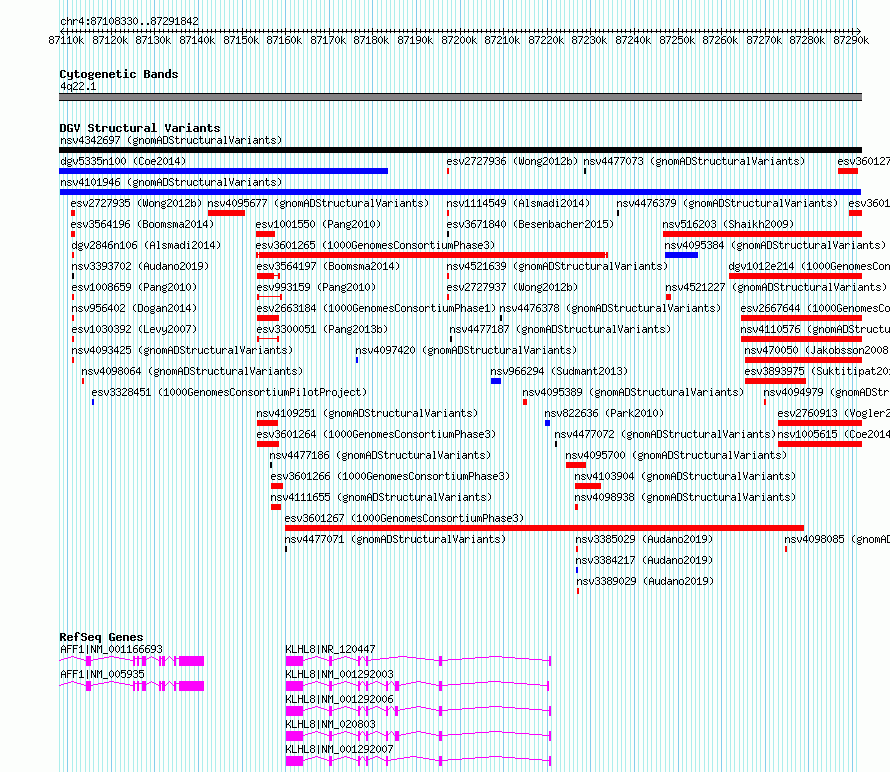
Task: Open the dgv5335n100 (Coe2014) label
Action: (x=123, y=161)
